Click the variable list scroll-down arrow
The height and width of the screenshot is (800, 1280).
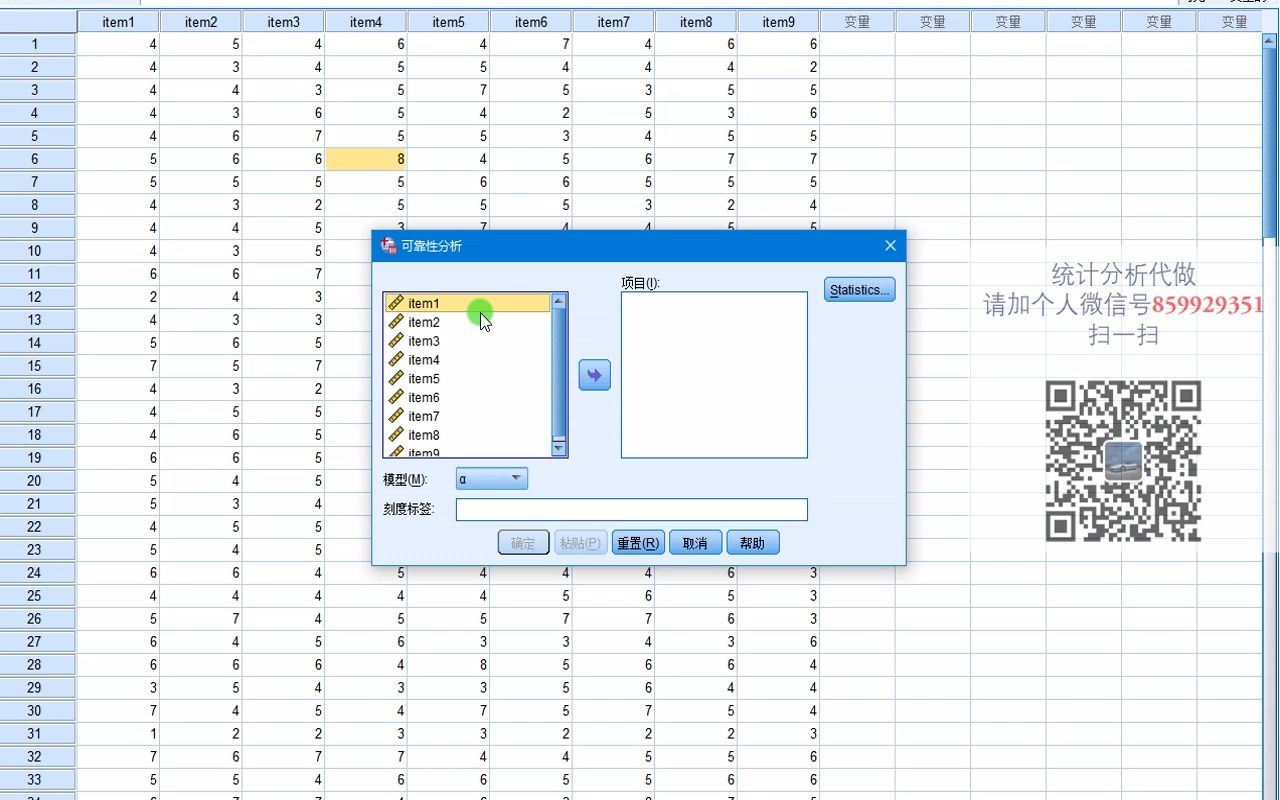tap(559, 449)
